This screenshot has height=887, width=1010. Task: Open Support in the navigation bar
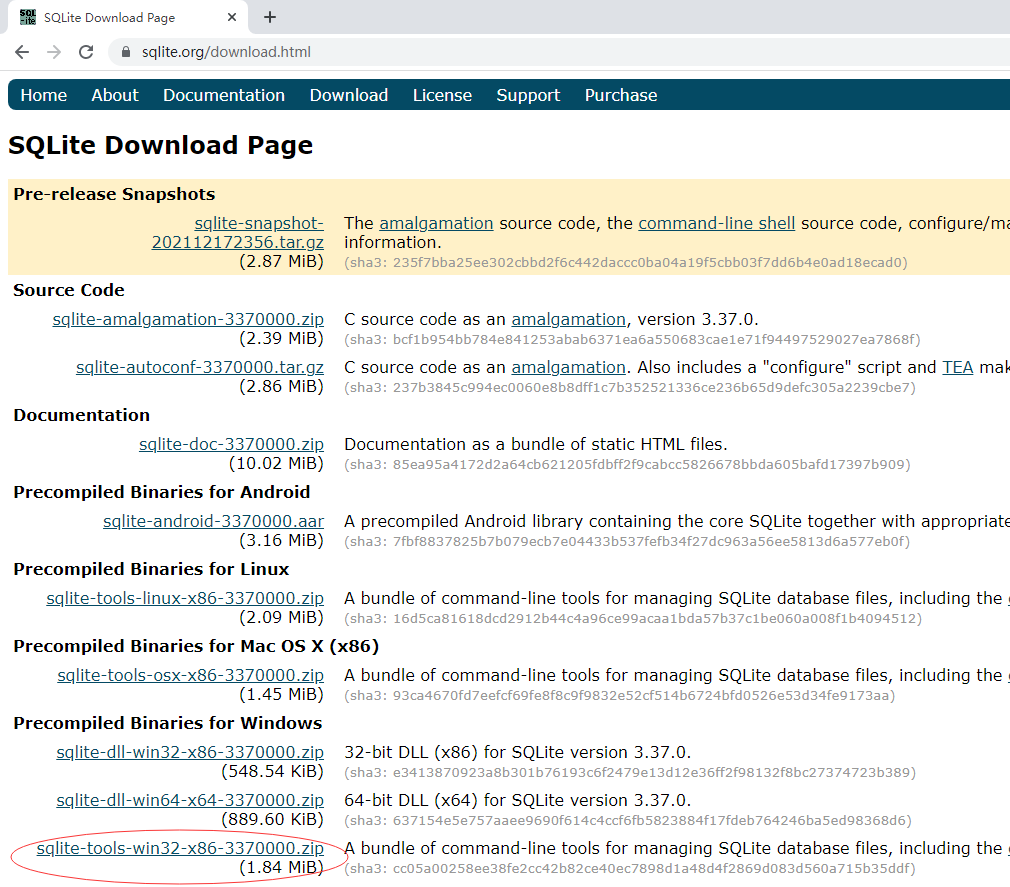(528, 95)
